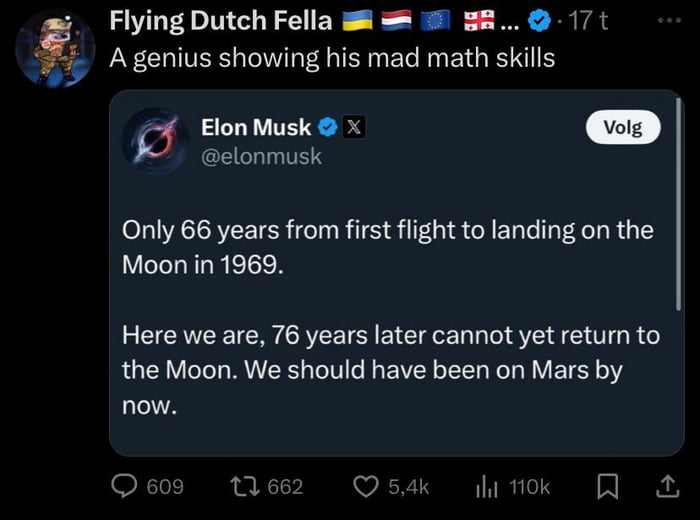The image size is (700, 520).
Task: Click the X affiliation badge beside Elon Musk
Action: (354, 127)
